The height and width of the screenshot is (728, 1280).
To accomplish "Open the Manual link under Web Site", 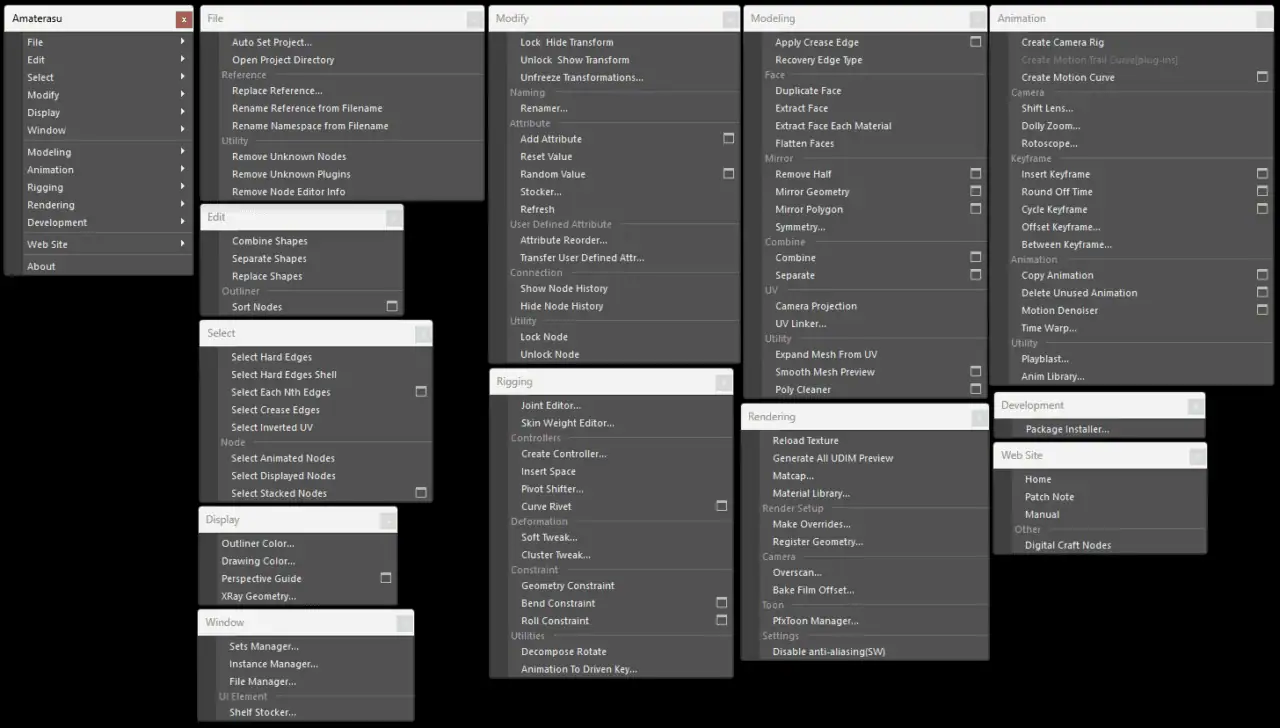I will (1041, 515).
